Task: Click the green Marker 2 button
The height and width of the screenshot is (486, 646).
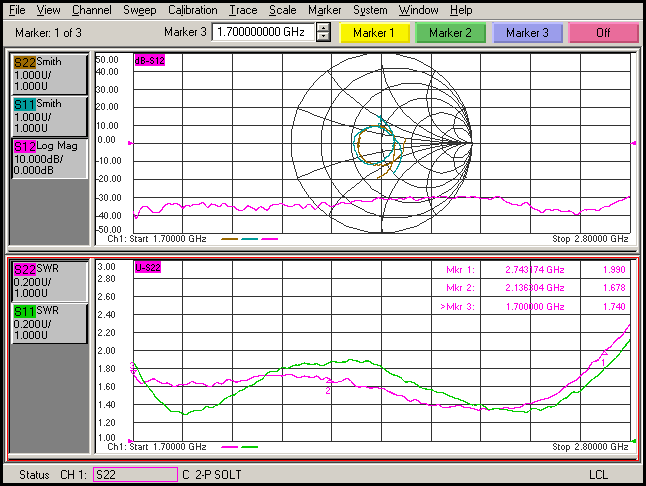Action: 449,32
